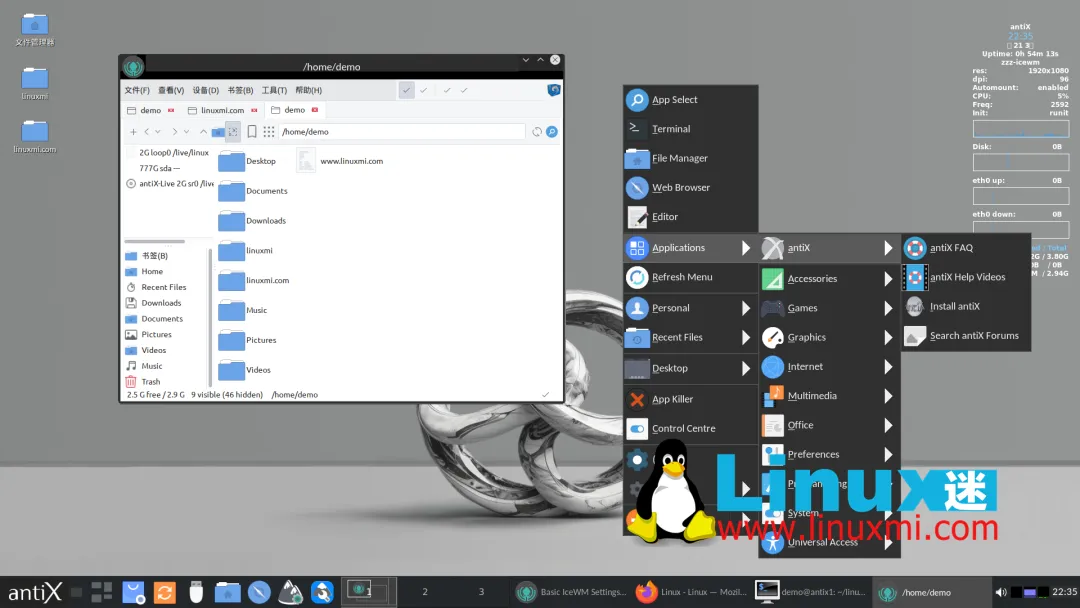The width and height of the screenshot is (1080, 608).
Task: Open the Office menu category
Action: (x=829, y=426)
